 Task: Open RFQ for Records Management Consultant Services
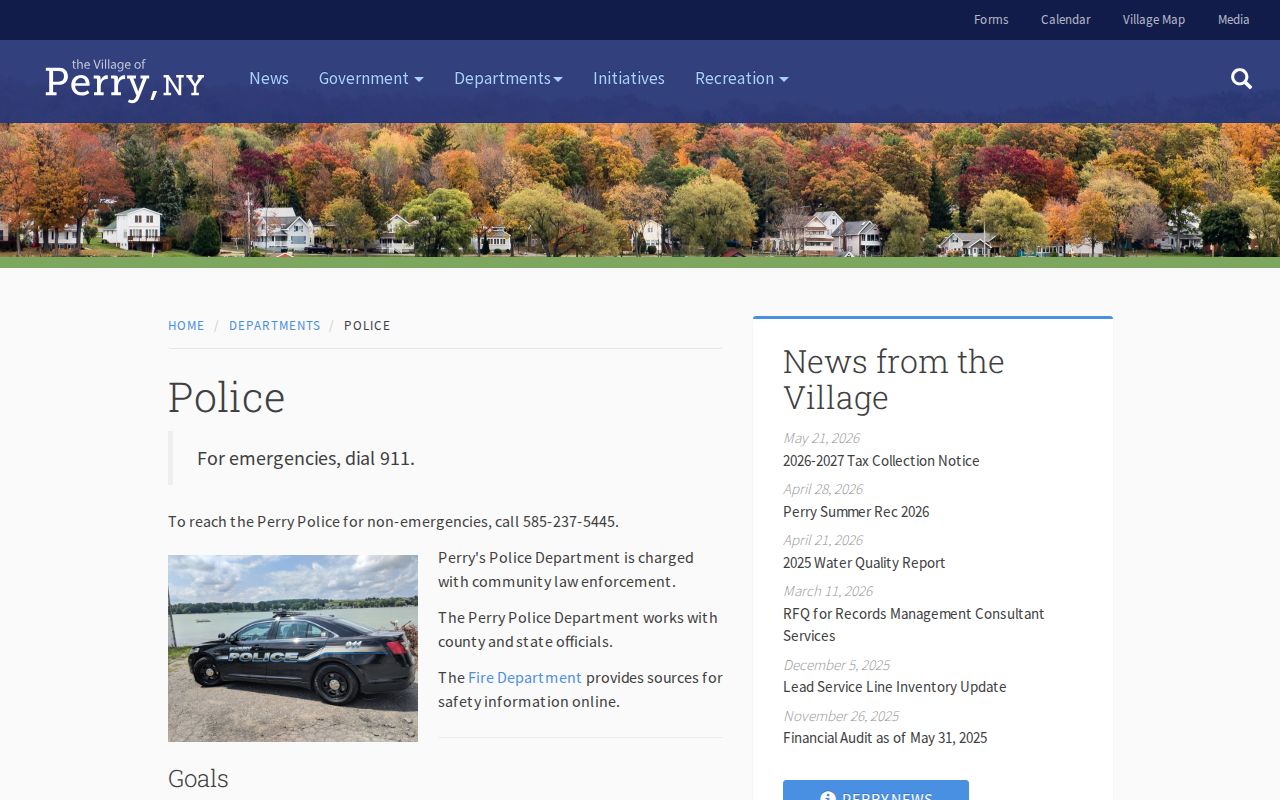[x=914, y=625]
